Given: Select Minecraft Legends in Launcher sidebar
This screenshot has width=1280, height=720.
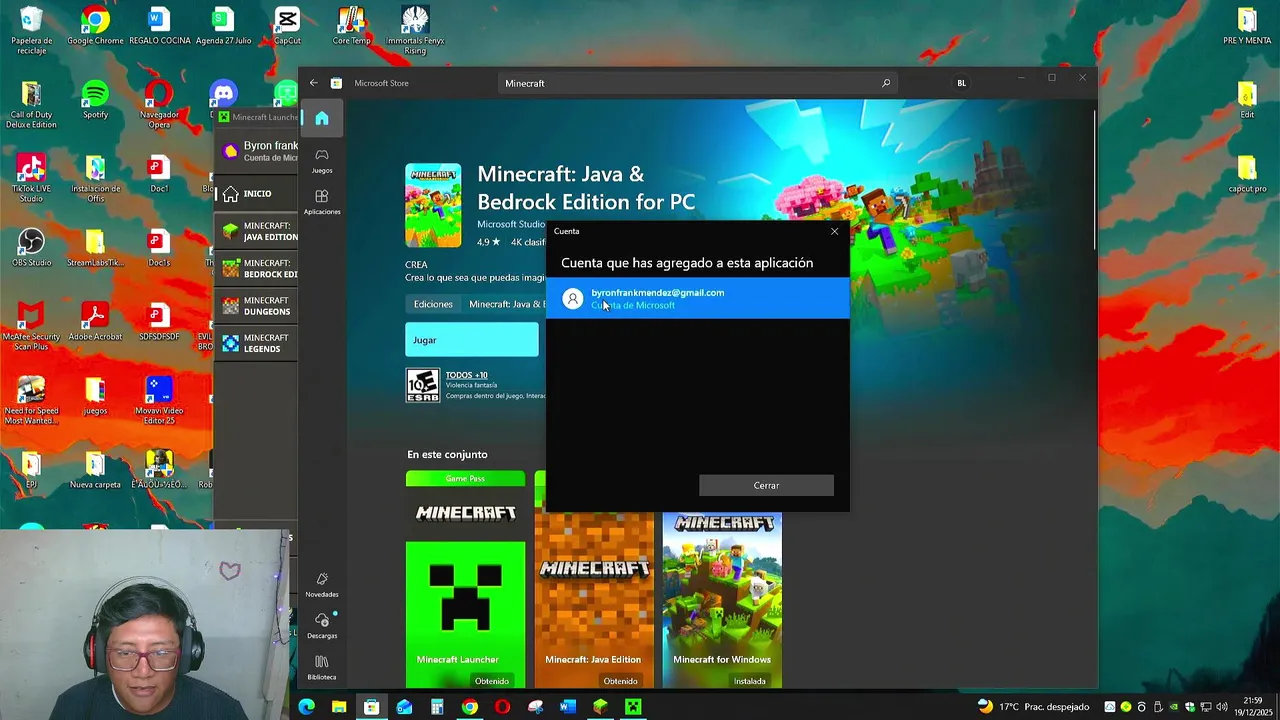Looking at the screenshot, I should click(258, 344).
